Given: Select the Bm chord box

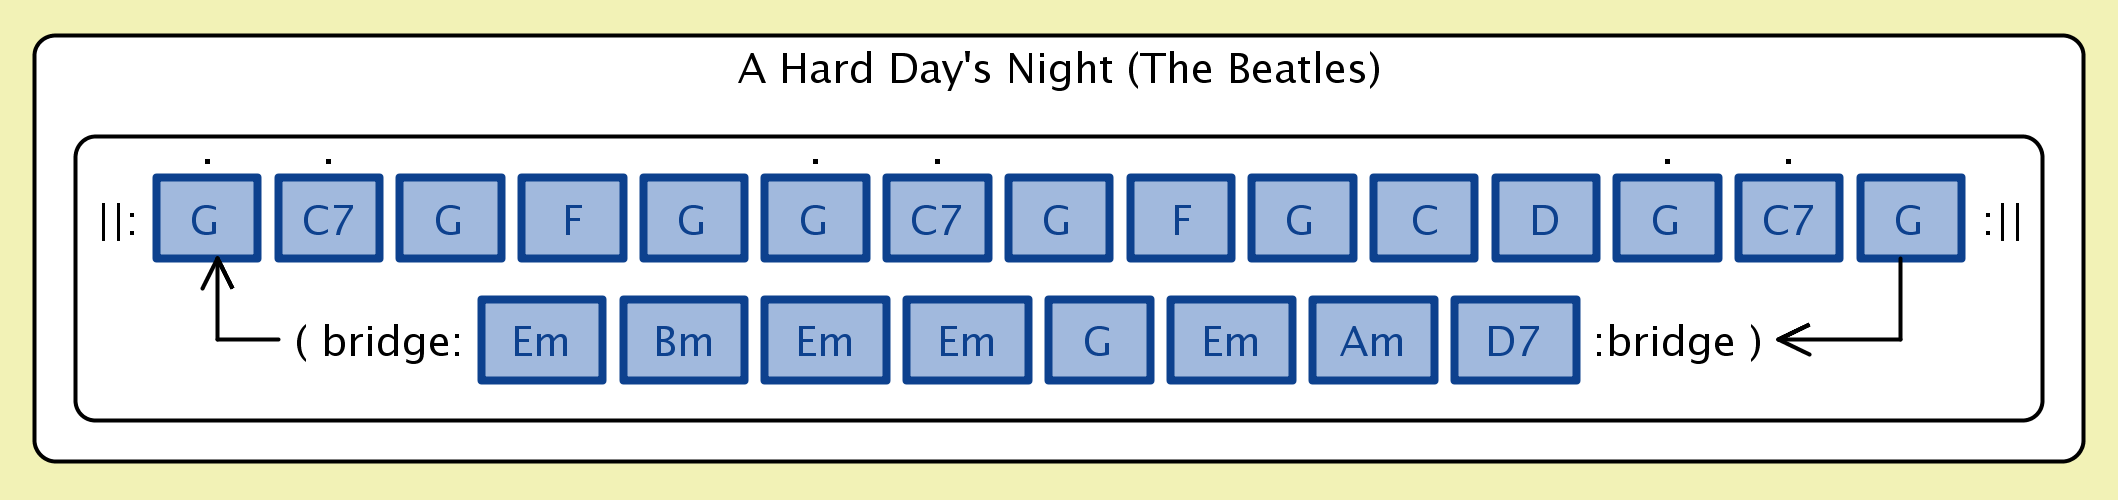Looking at the screenshot, I should point(684,341).
